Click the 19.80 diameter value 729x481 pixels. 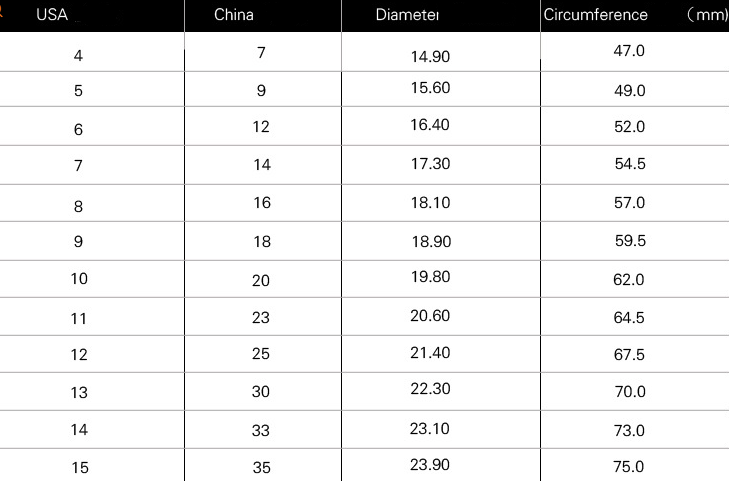pyautogui.click(x=430, y=278)
